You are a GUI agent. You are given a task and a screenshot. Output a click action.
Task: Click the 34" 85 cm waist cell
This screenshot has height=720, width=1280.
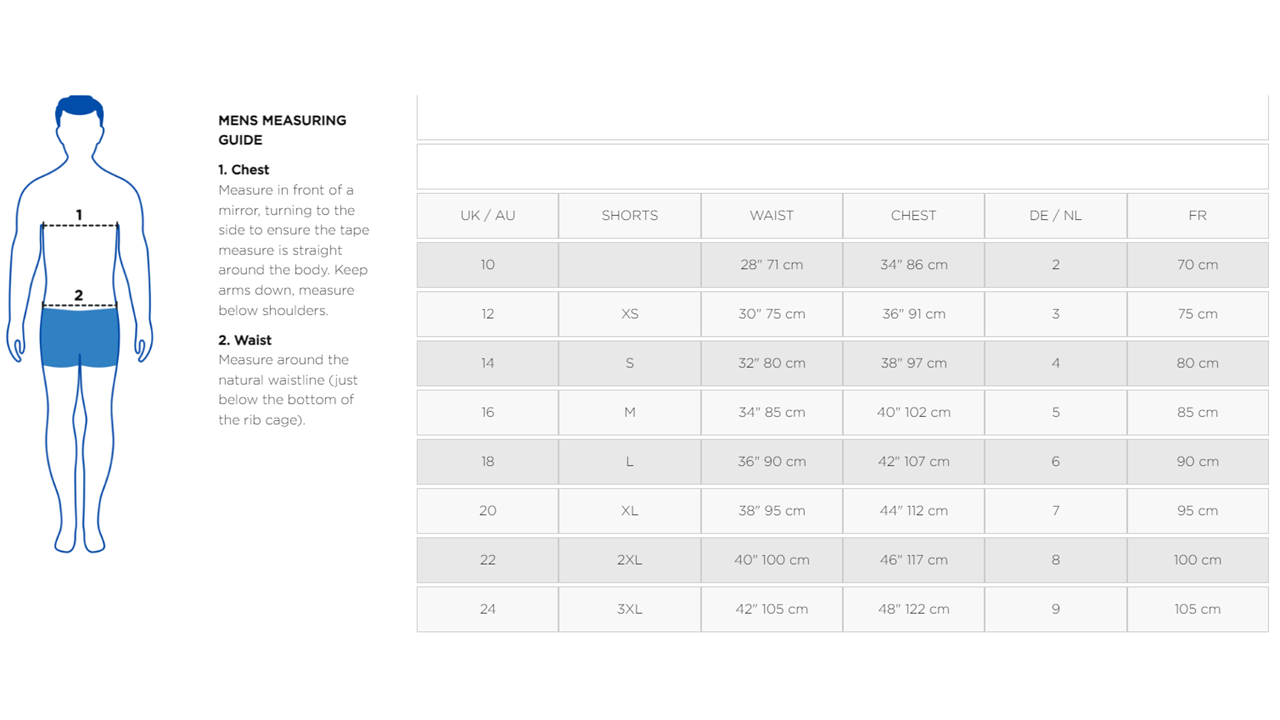[771, 412]
